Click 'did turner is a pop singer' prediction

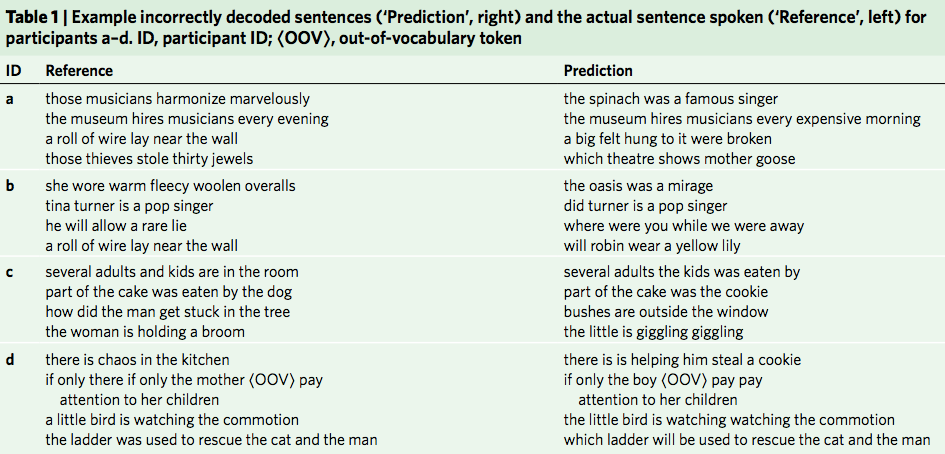(x=645, y=206)
